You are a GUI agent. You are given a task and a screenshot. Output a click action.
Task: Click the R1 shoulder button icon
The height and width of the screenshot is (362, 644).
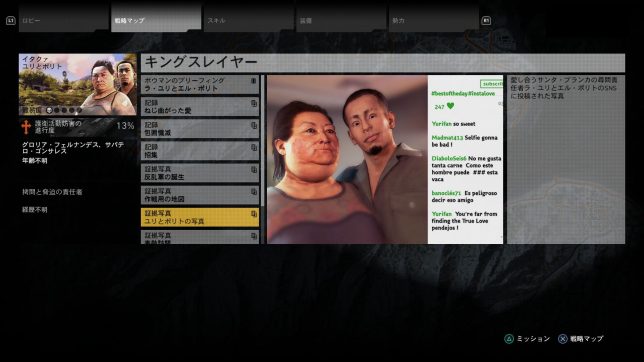pyautogui.click(x=486, y=21)
